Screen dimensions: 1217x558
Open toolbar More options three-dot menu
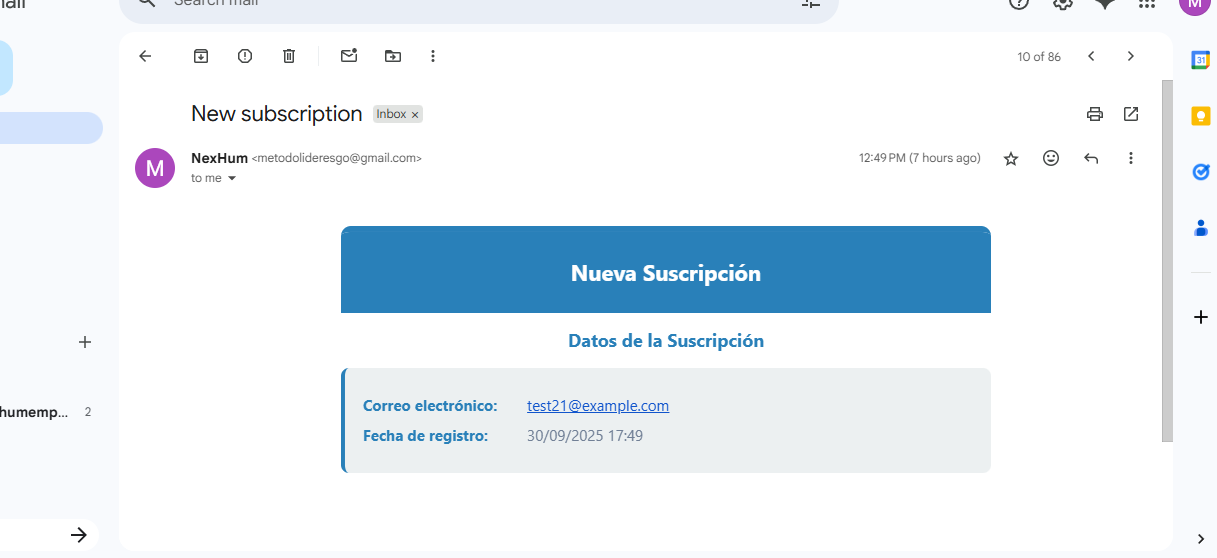(x=433, y=56)
